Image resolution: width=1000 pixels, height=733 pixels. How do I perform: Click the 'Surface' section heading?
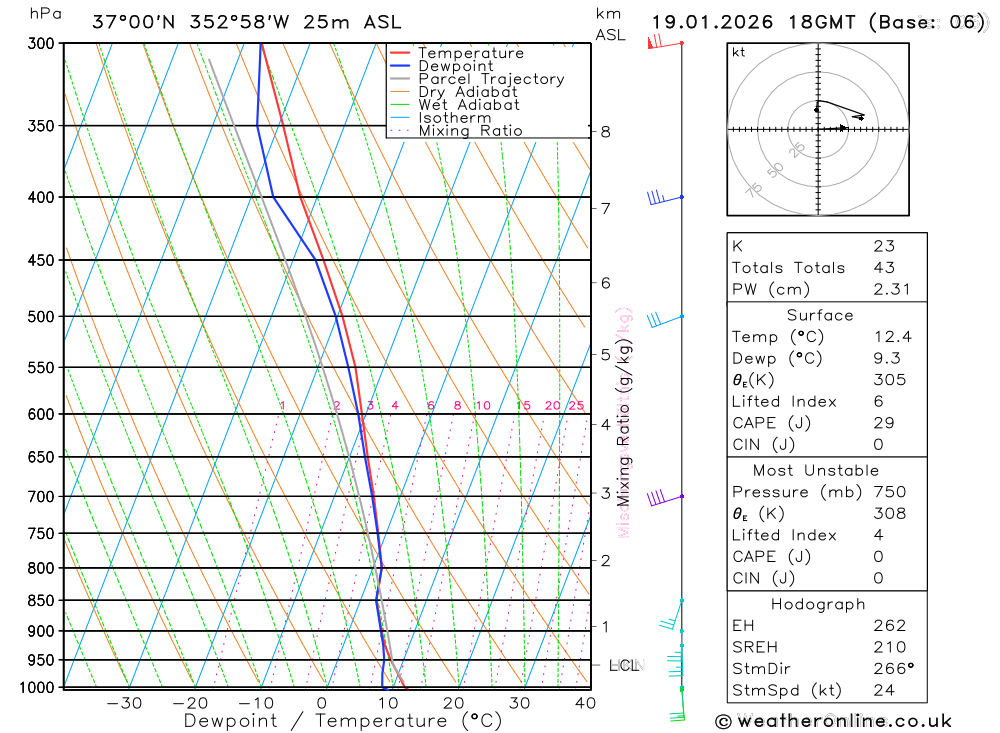coord(820,316)
